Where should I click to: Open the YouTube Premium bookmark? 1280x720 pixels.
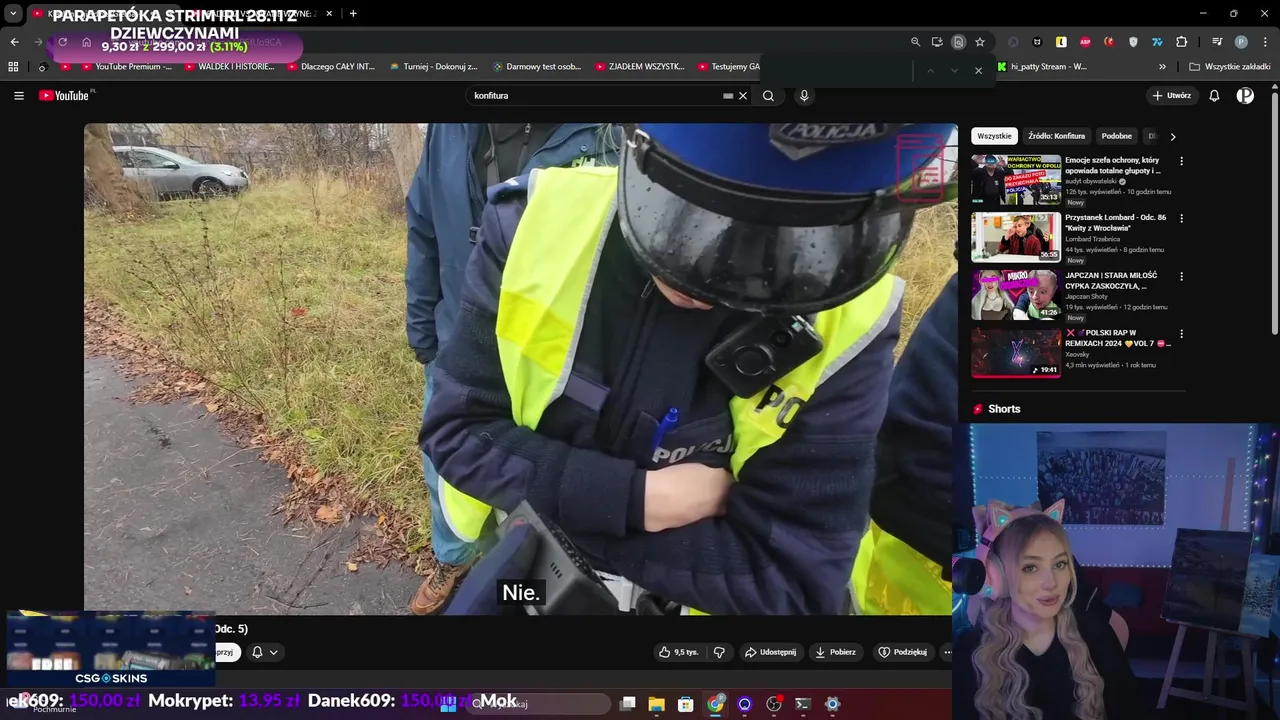tap(126, 67)
